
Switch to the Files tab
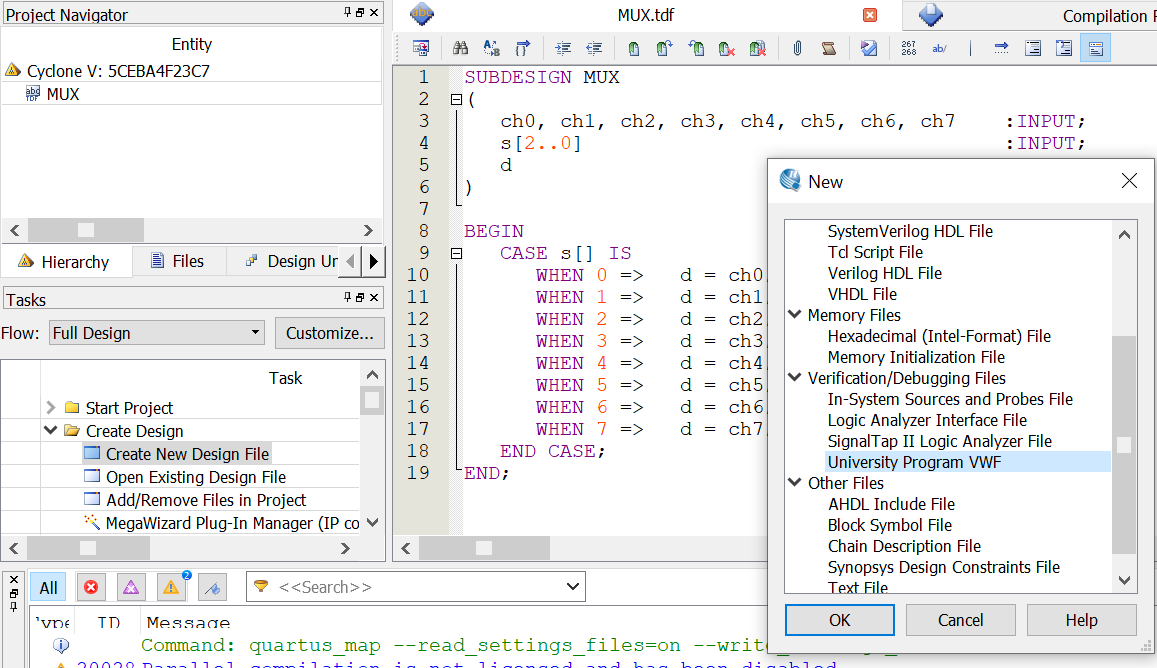pos(178,261)
